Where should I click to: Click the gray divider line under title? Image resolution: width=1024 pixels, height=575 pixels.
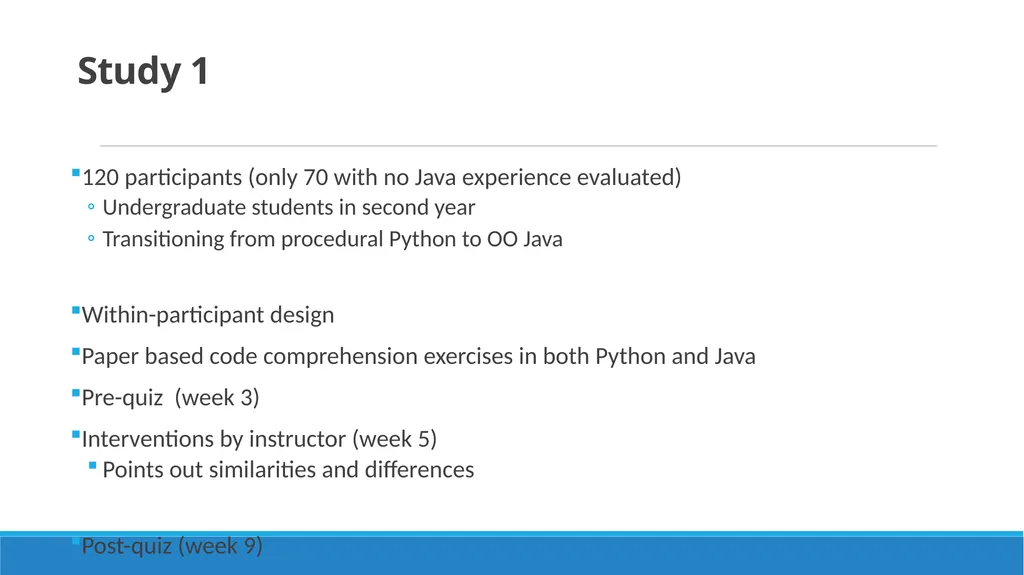[519, 146]
